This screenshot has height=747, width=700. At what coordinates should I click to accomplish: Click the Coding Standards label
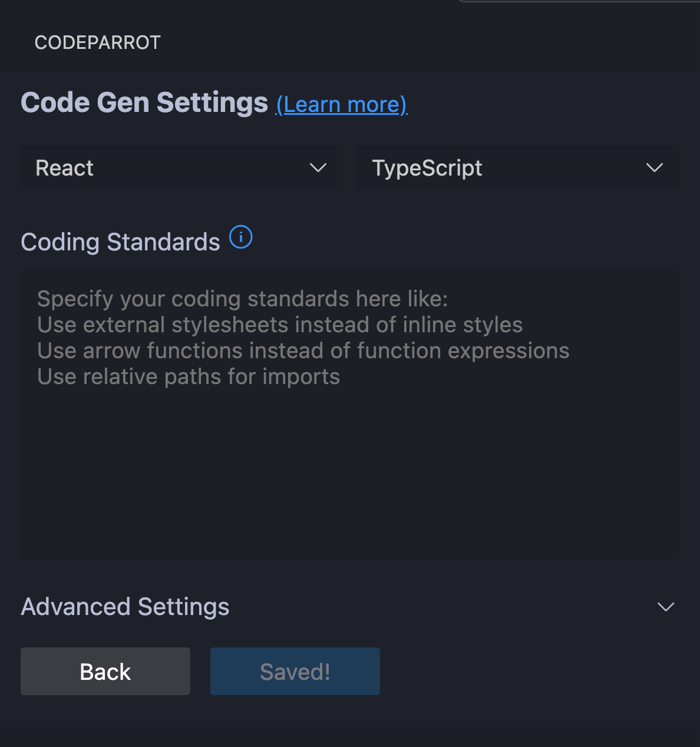tap(120, 242)
